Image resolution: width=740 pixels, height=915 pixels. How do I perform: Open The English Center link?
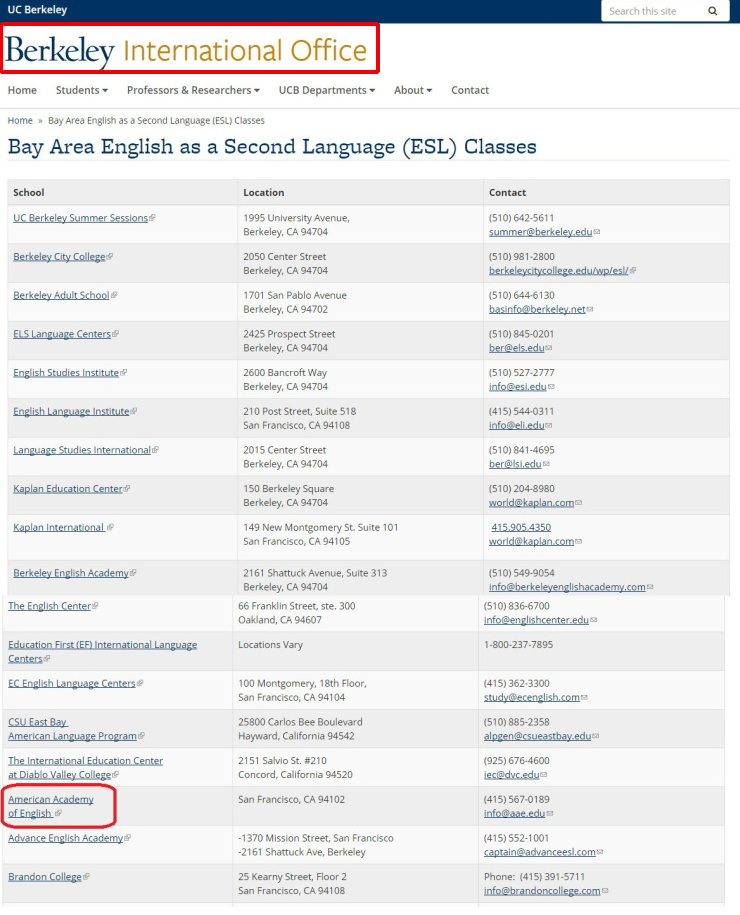[x=50, y=606]
